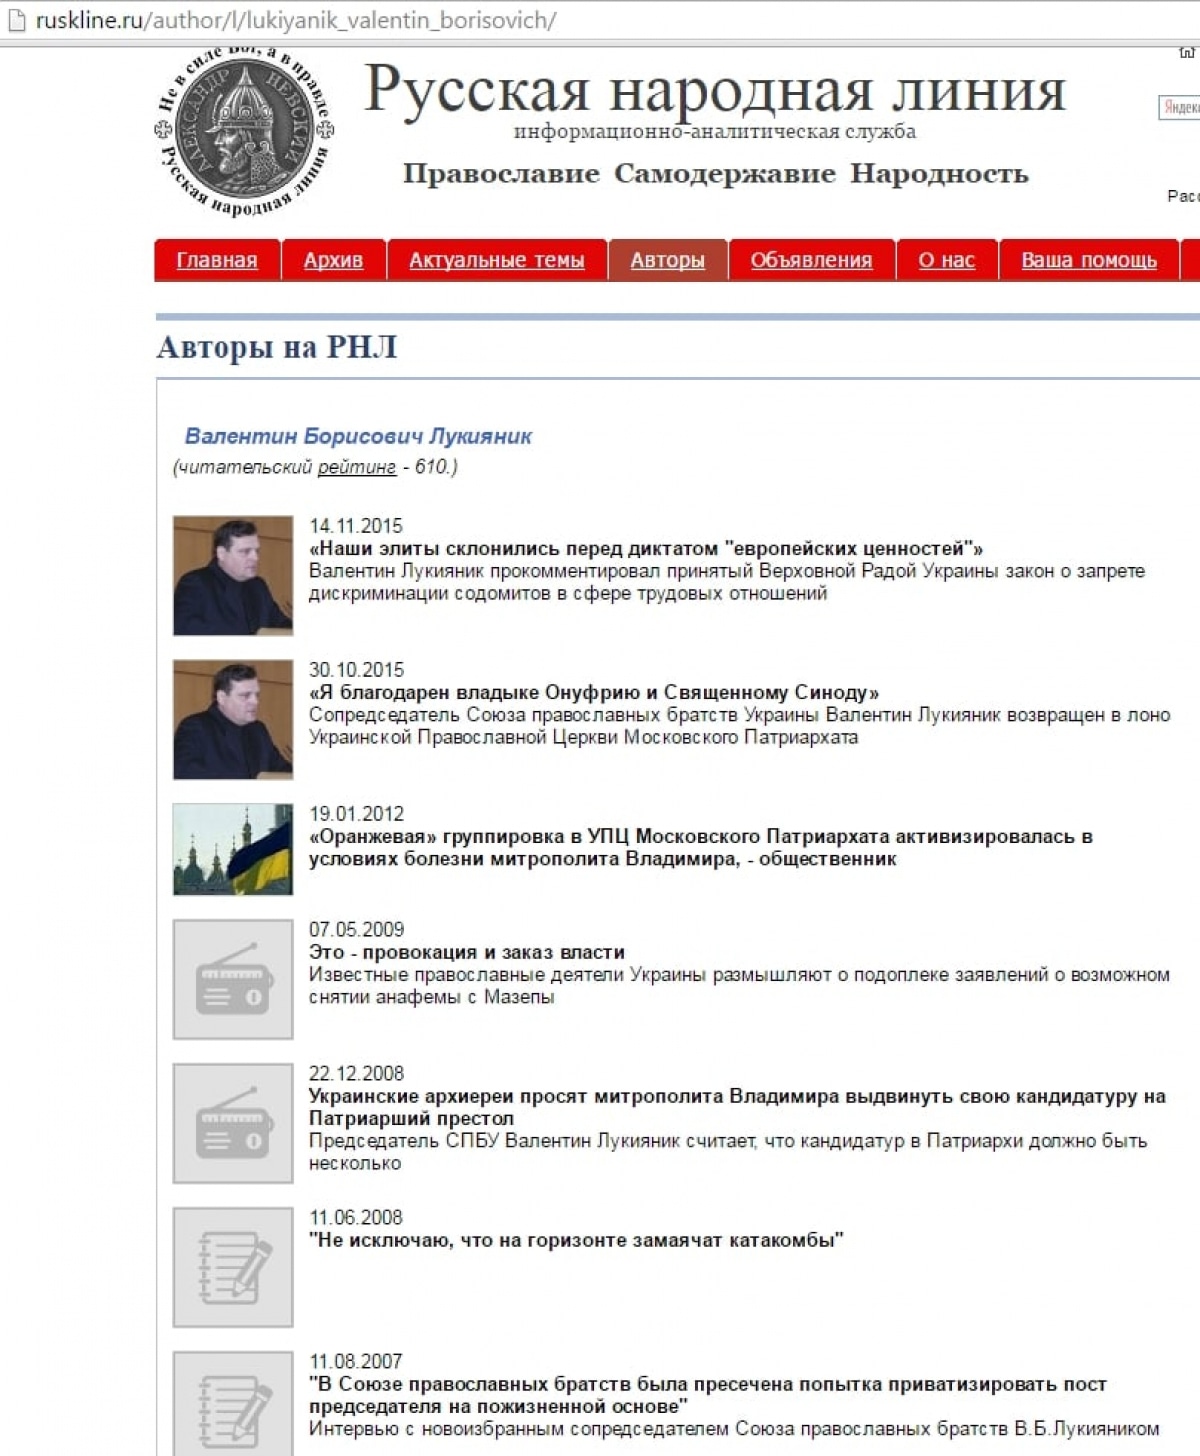Screen dimensions: 1200x1456
Task: Open article about «Оранжевая» группировка в УПЦ
Action: point(700,847)
